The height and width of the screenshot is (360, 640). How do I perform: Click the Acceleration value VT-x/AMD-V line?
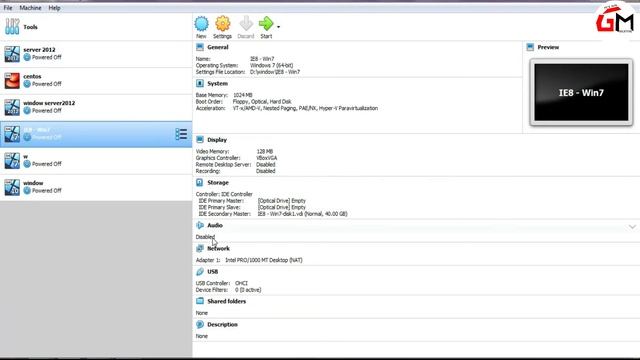click(x=305, y=108)
